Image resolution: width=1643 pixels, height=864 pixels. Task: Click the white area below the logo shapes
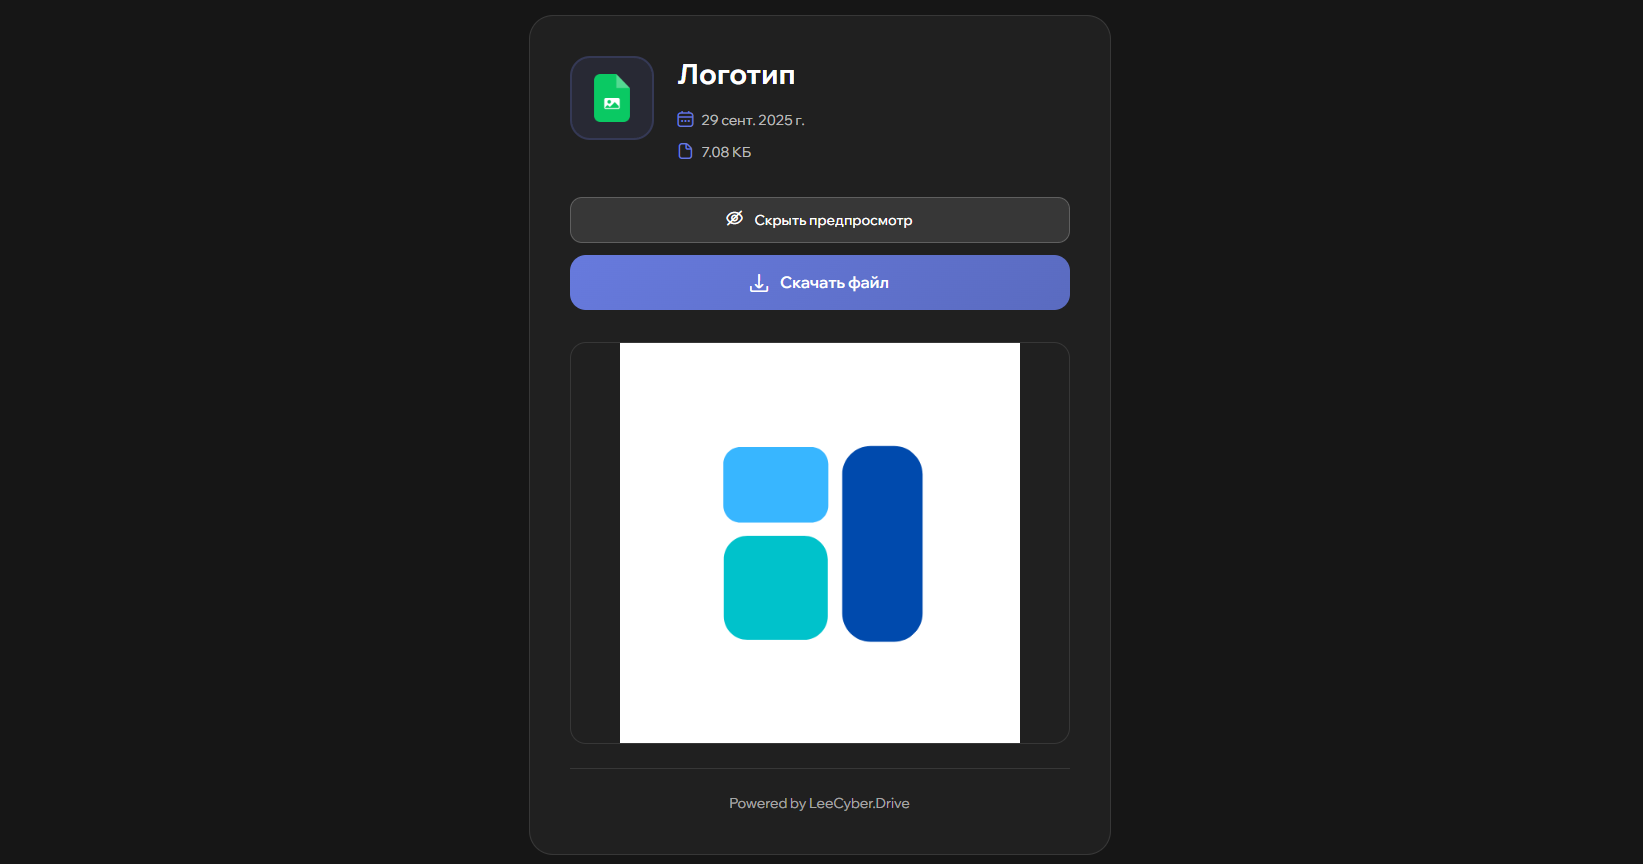(820, 692)
